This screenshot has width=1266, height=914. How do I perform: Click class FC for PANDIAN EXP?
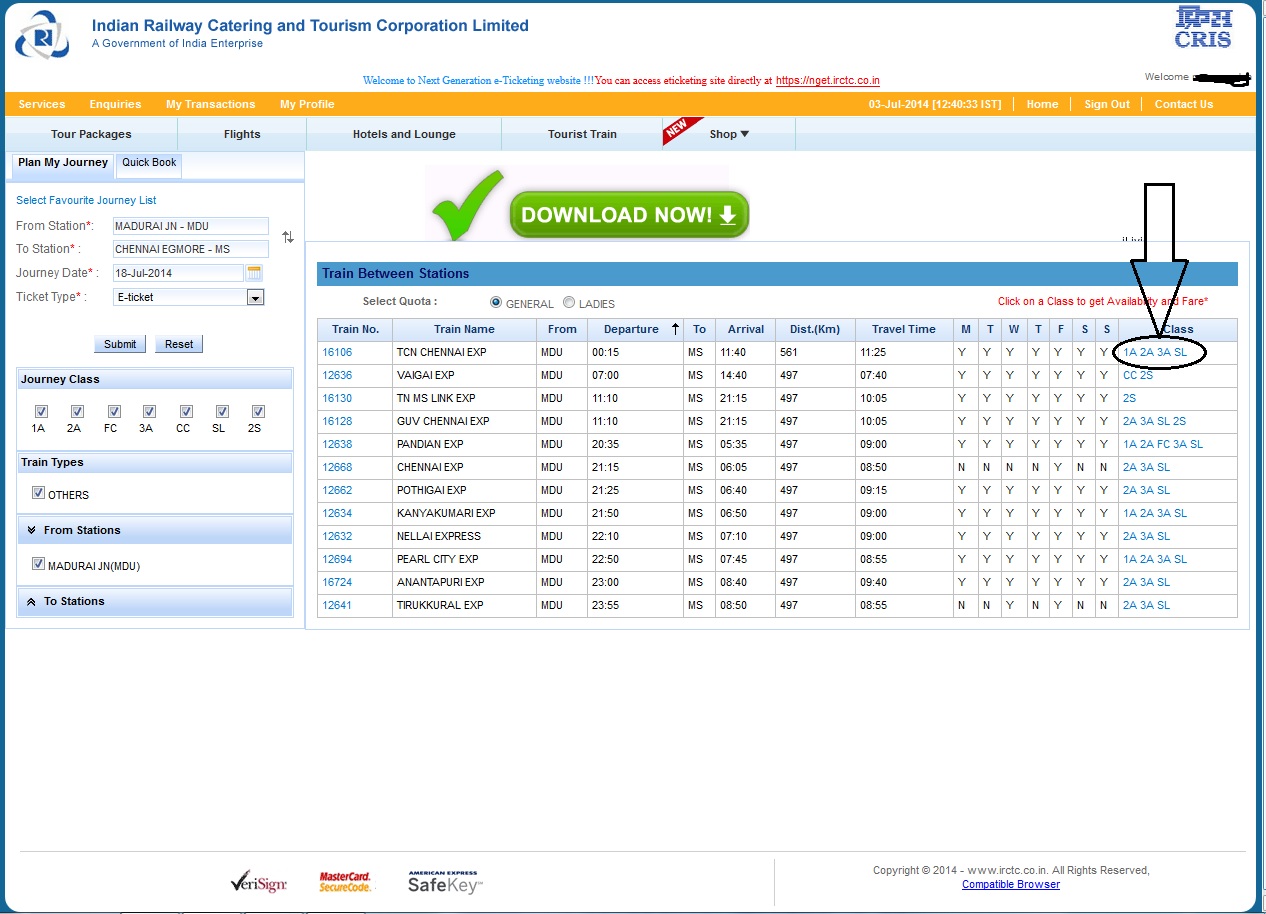pyautogui.click(x=1163, y=445)
